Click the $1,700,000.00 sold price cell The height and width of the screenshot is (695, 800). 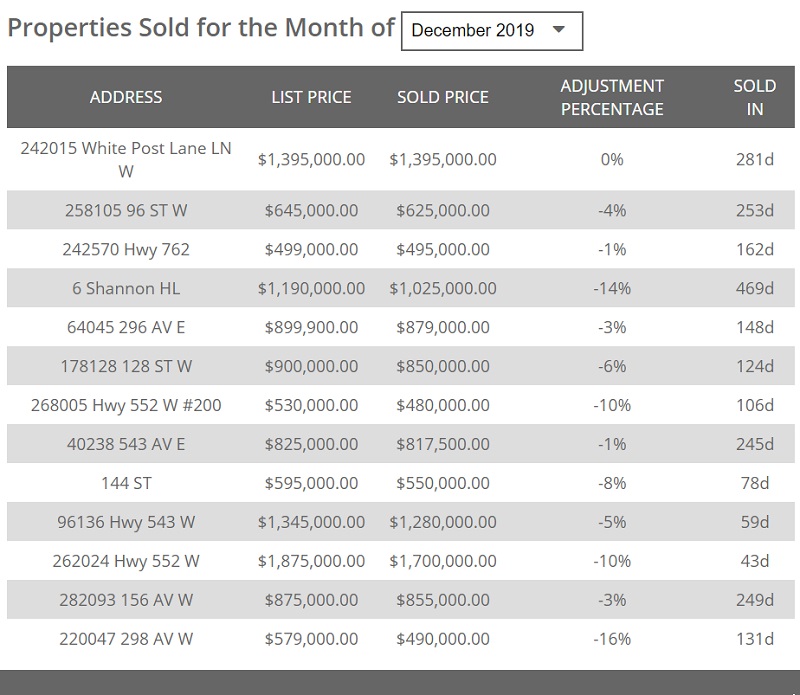pos(443,561)
